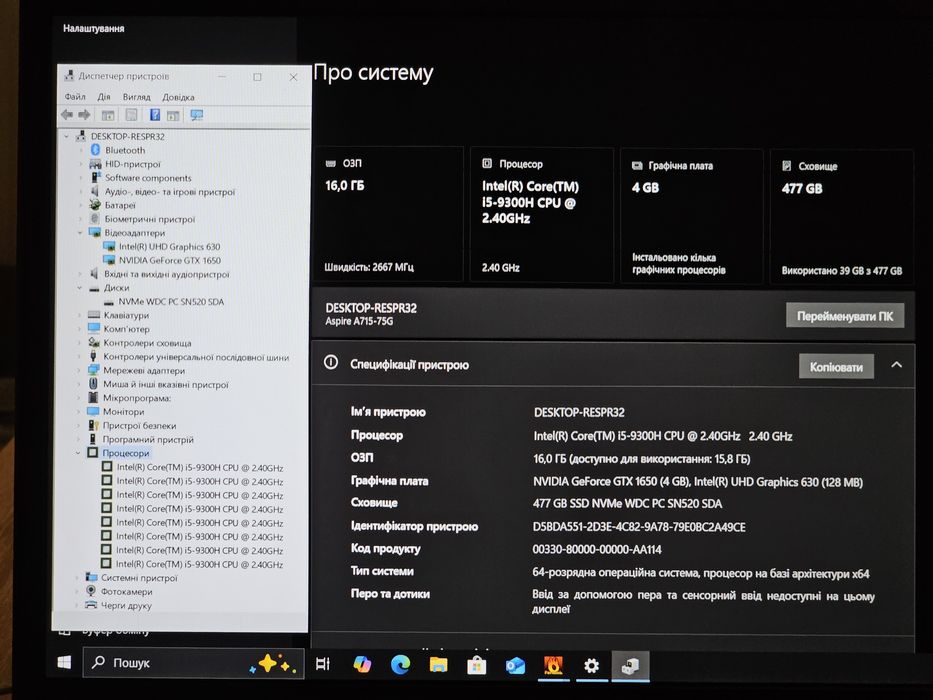Select the HID-пристрої icon in tree
The height and width of the screenshot is (700, 933).
[x=95, y=164]
